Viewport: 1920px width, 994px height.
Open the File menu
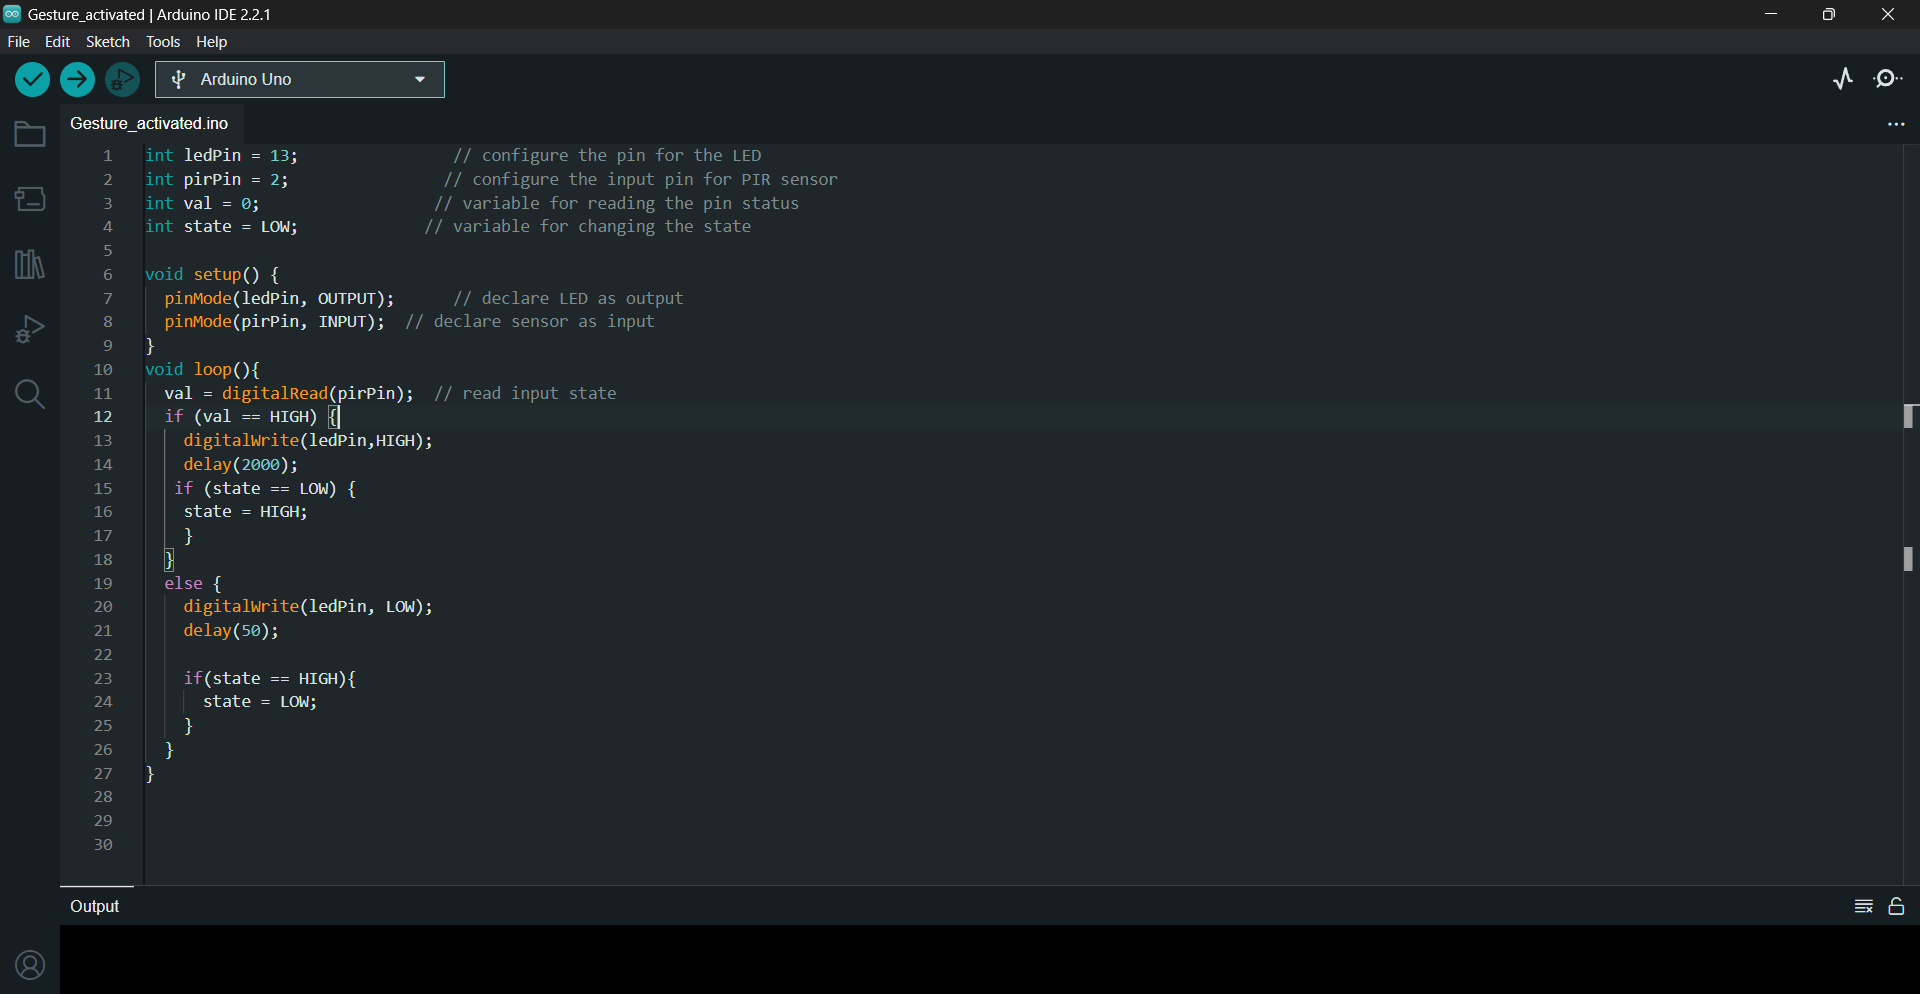19,42
